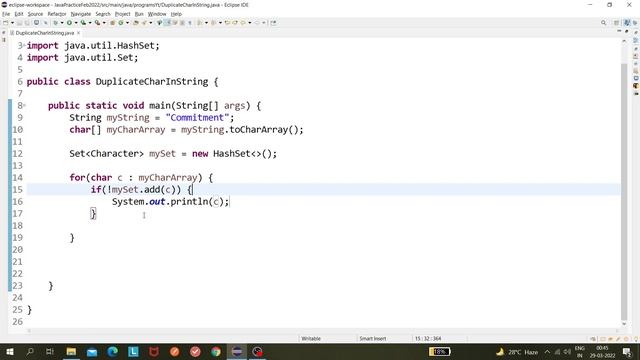Viewport: 640px width, 360px height.
Task: Collapse the main method on line 8
Action: click(x=24, y=105)
